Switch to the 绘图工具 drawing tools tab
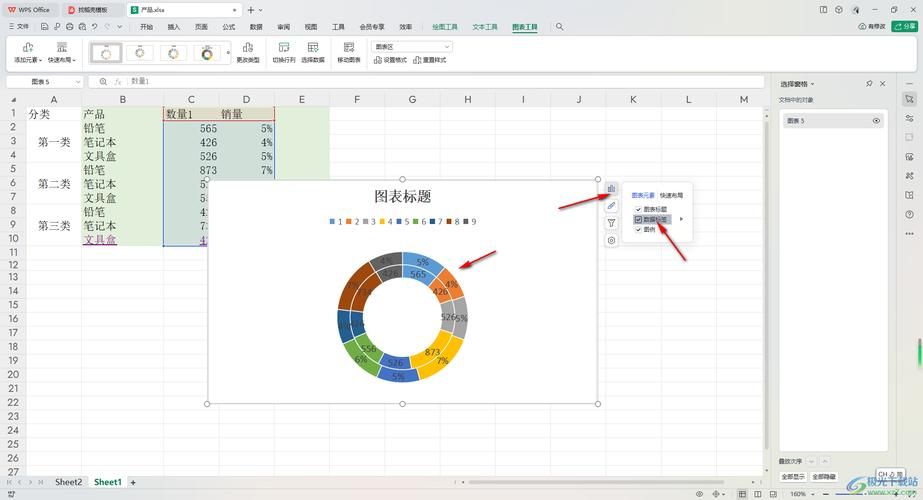 pyautogui.click(x=444, y=27)
